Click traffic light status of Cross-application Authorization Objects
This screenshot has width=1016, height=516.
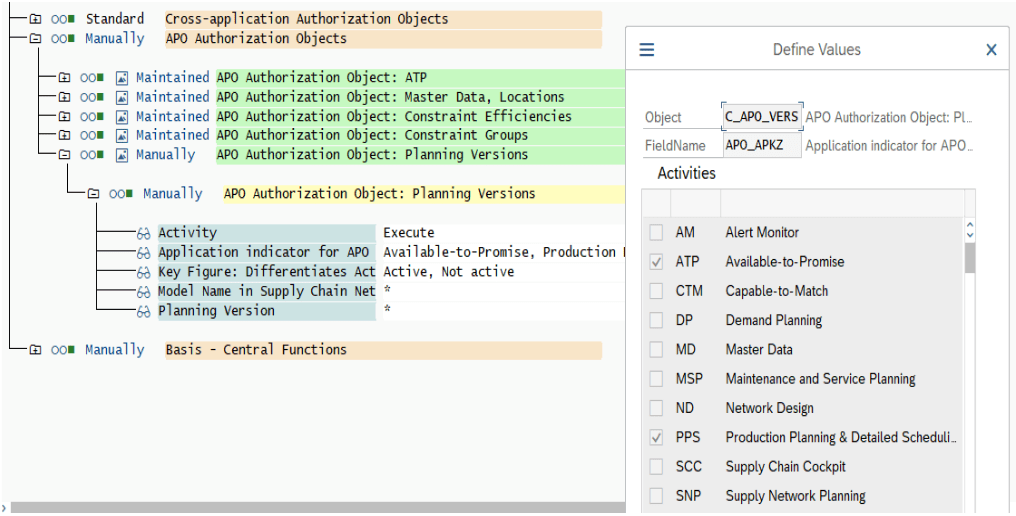click(63, 19)
